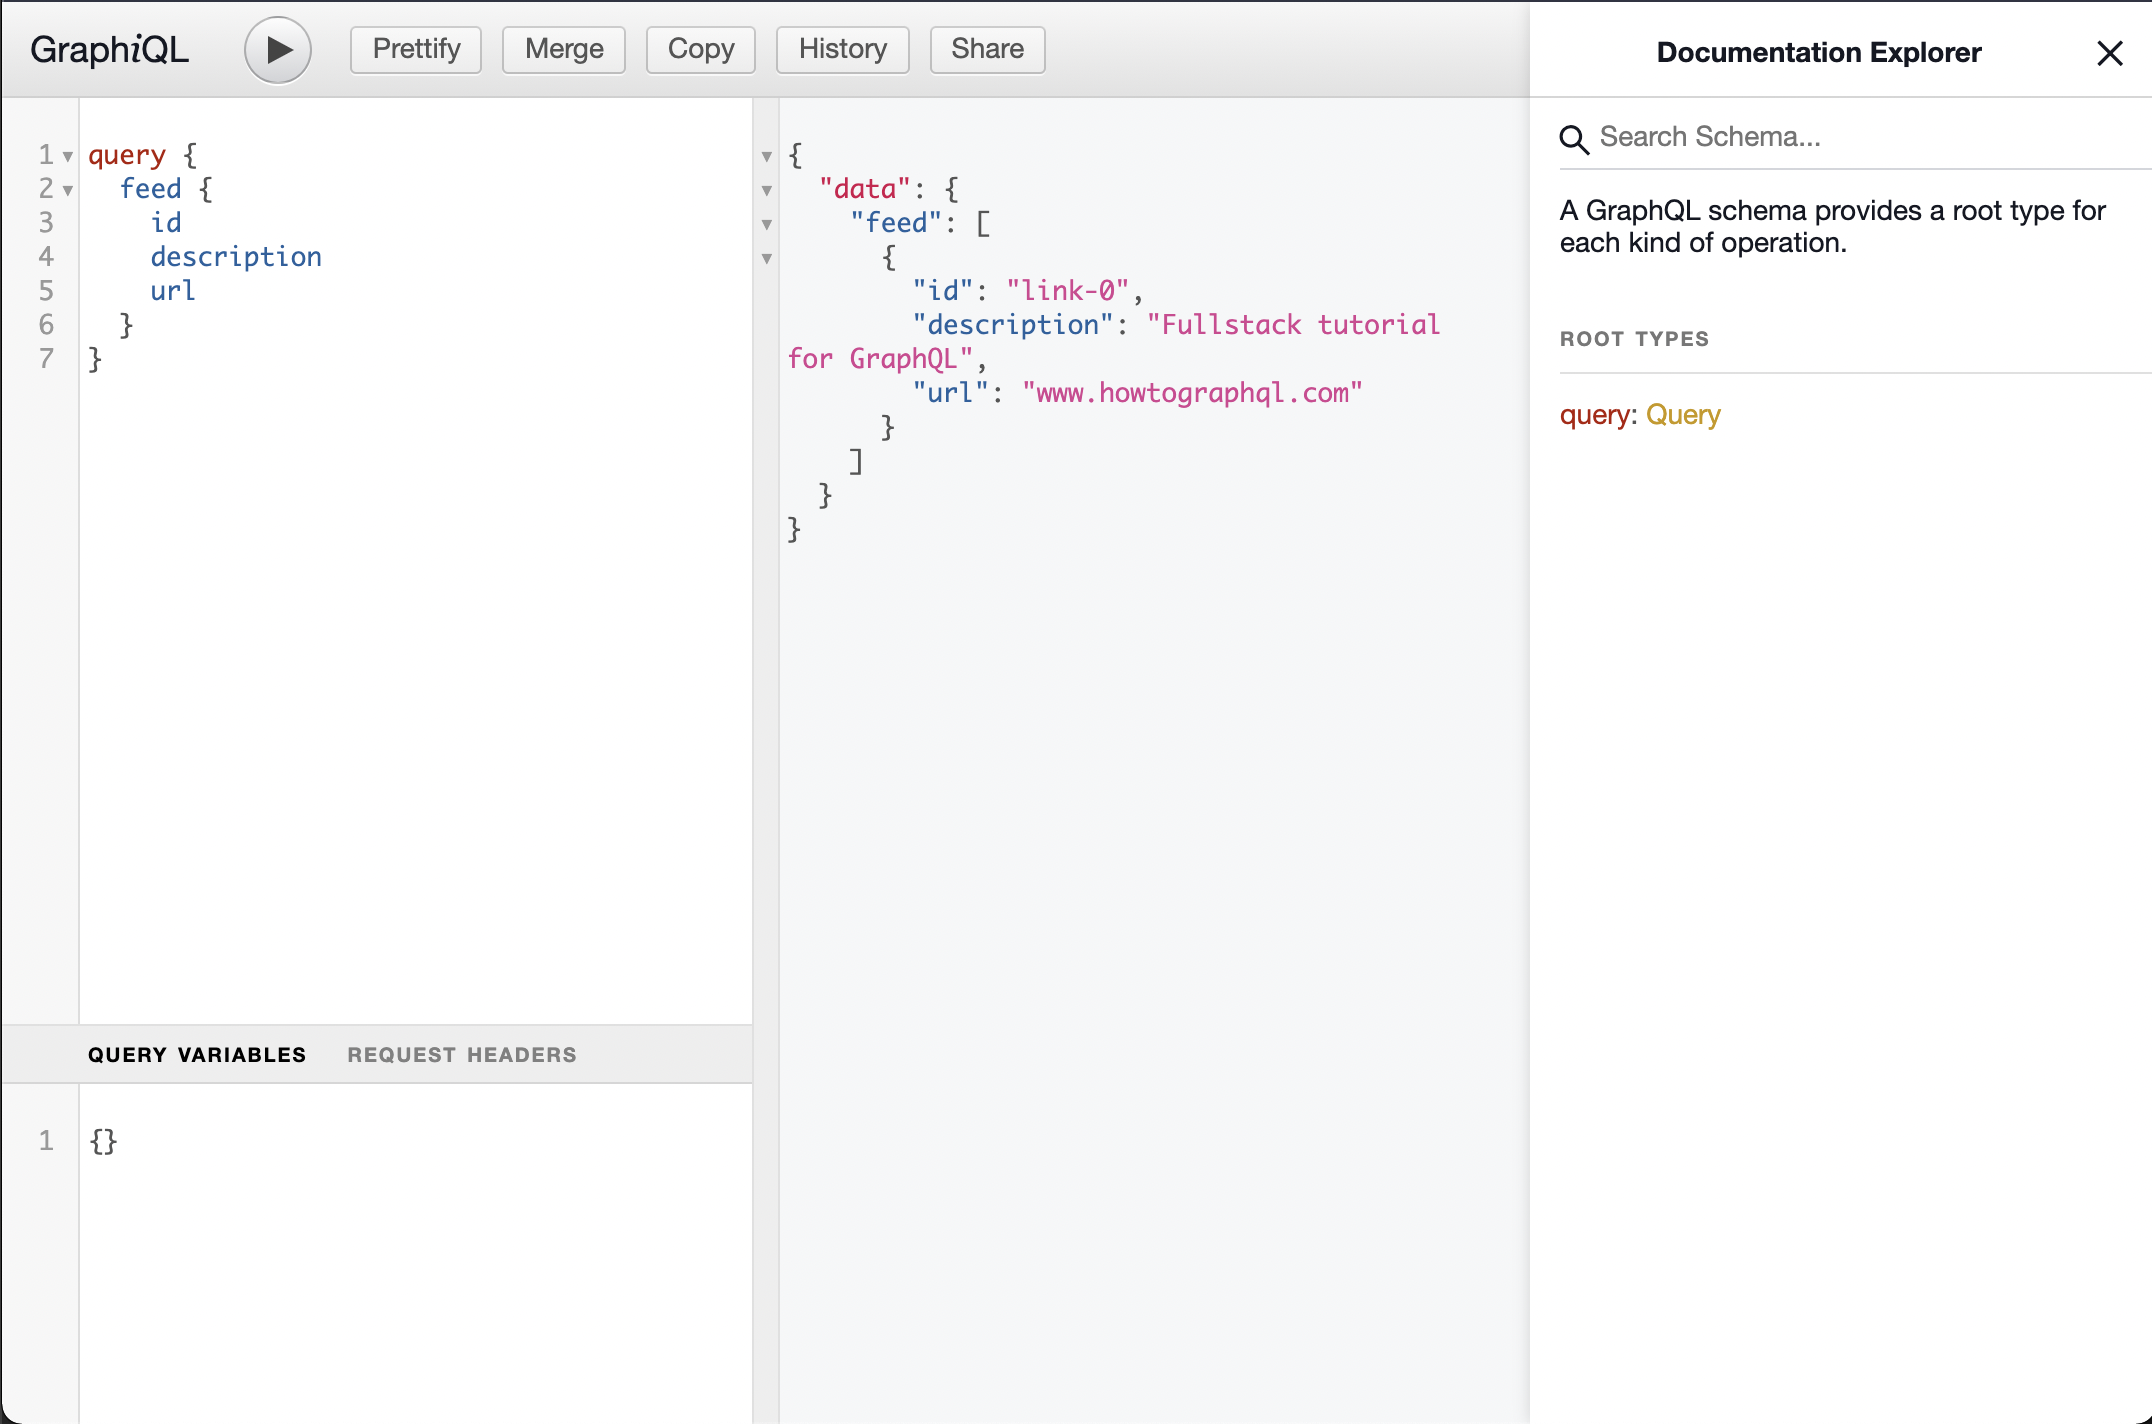Click the 'feed' field in query editor
The width and height of the screenshot is (2152, 1424).
(x=151, y=189)
